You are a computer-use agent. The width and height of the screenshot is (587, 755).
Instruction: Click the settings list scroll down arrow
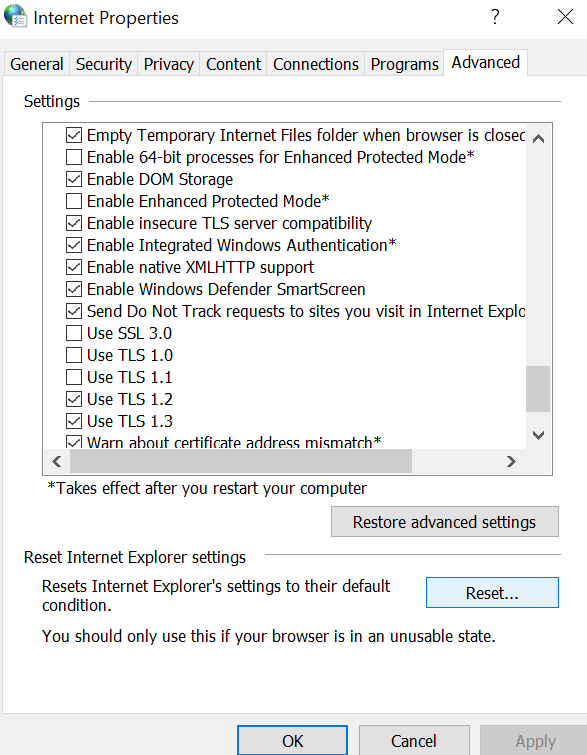(538, 435)
